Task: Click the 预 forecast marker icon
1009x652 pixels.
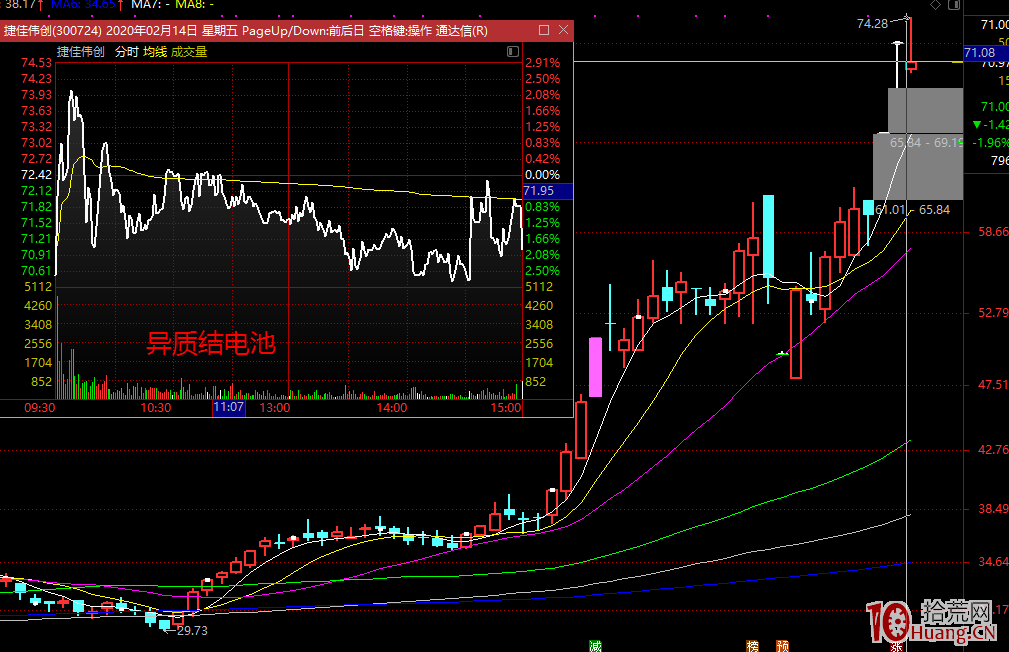Action: coord(786,645)
